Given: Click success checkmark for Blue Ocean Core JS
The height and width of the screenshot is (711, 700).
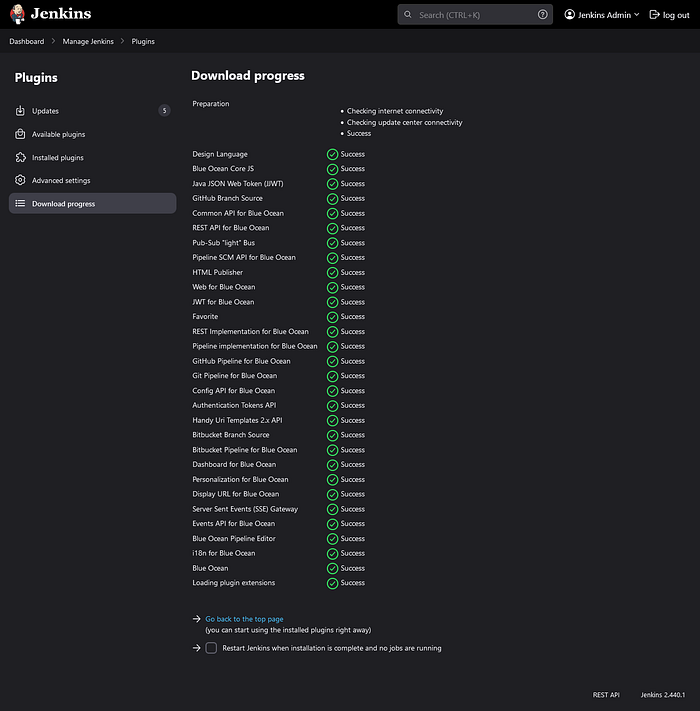Looking at the screenshot, I should click(332, 169).
